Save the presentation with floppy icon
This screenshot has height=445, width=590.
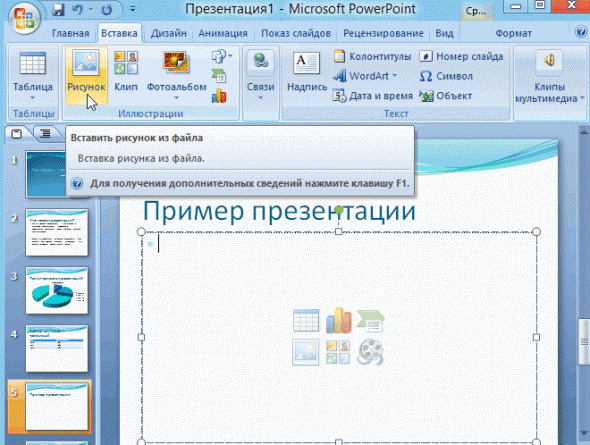[x=58, y=9]
